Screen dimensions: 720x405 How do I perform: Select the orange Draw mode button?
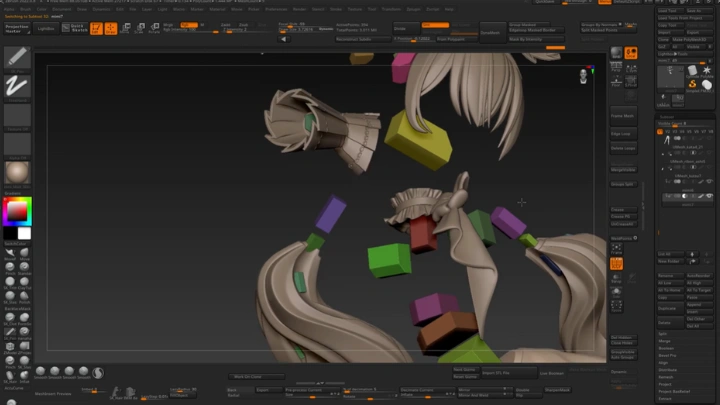tap(111, 28)
